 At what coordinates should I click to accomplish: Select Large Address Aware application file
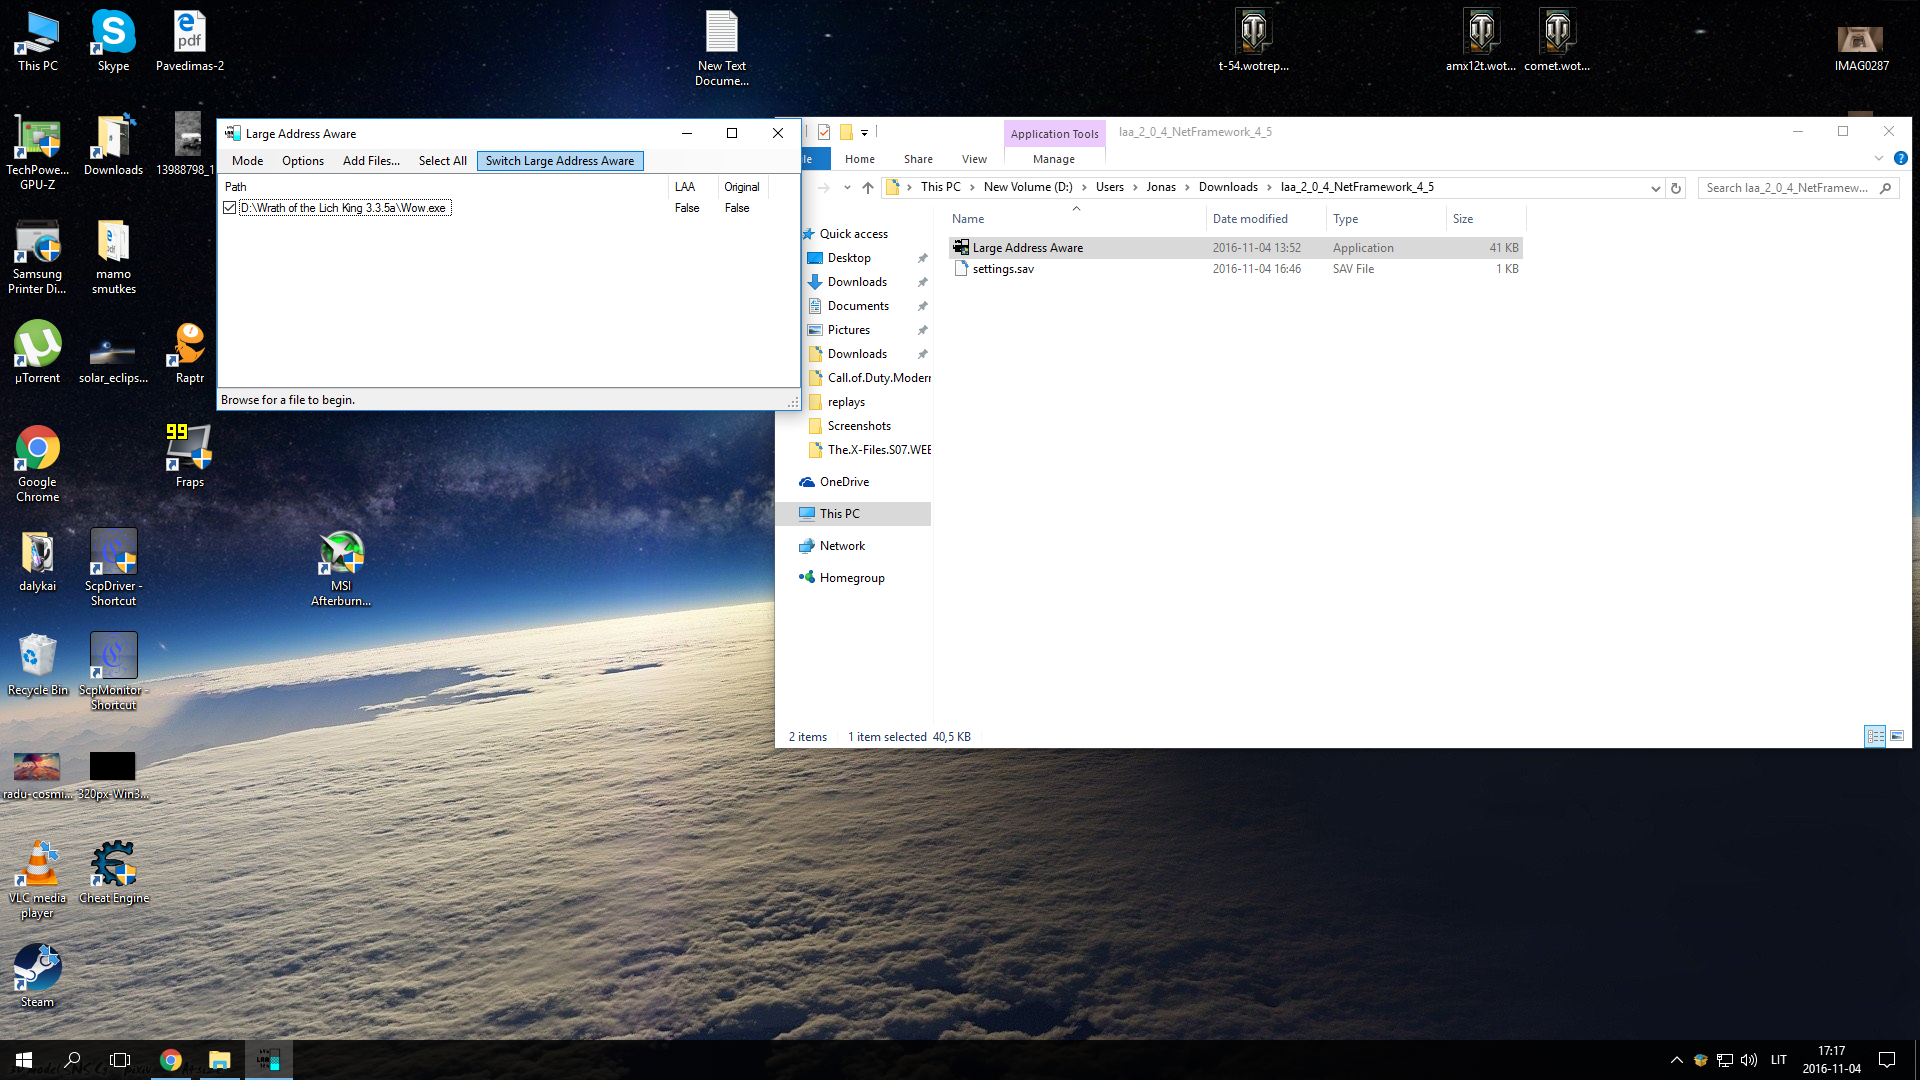1235,248
